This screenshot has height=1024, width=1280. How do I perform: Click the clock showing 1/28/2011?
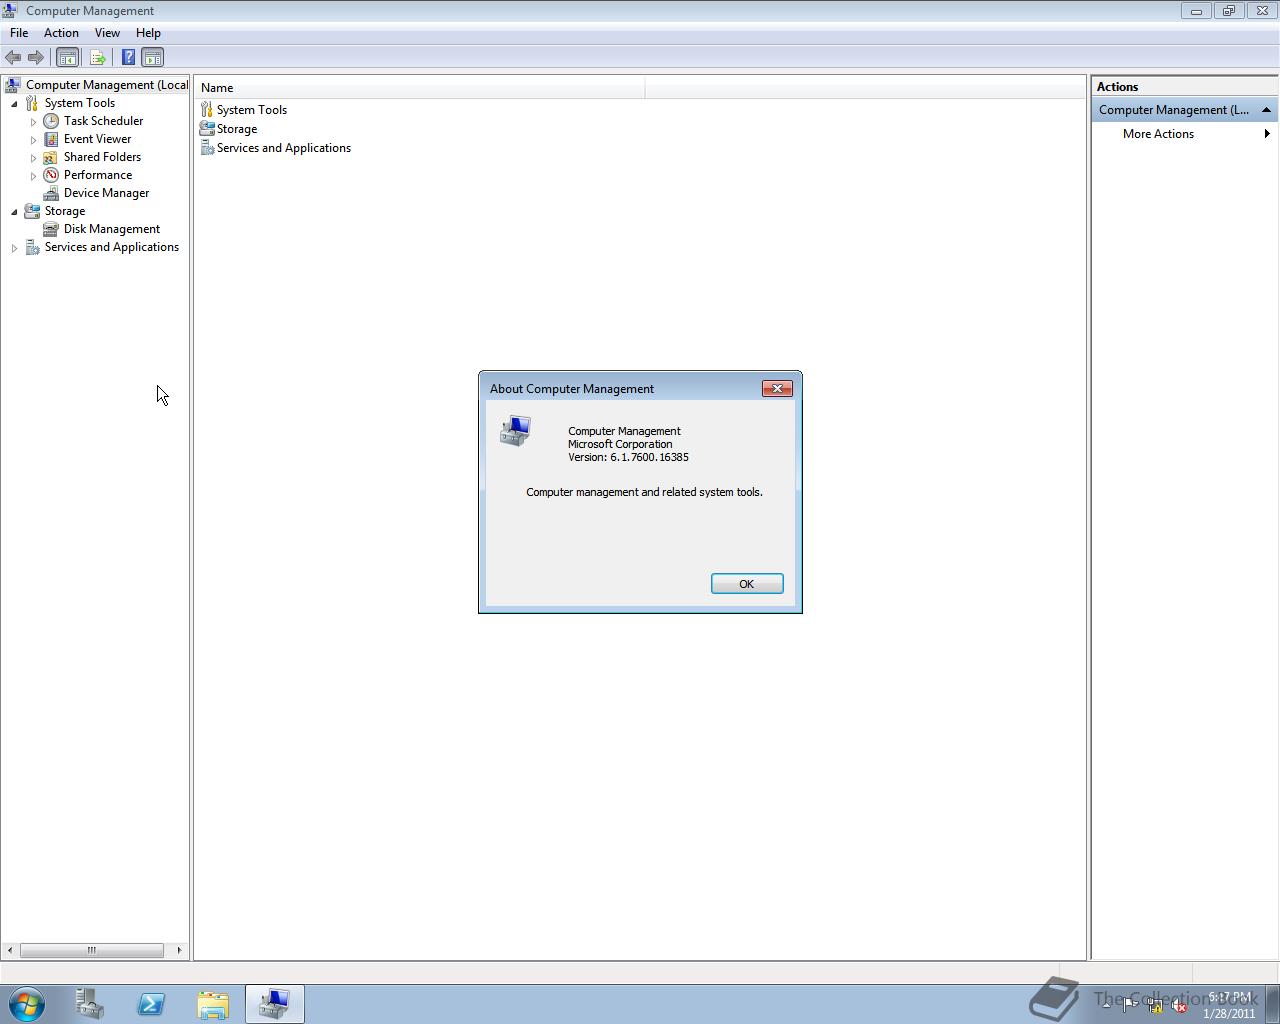[1229, 1005]
